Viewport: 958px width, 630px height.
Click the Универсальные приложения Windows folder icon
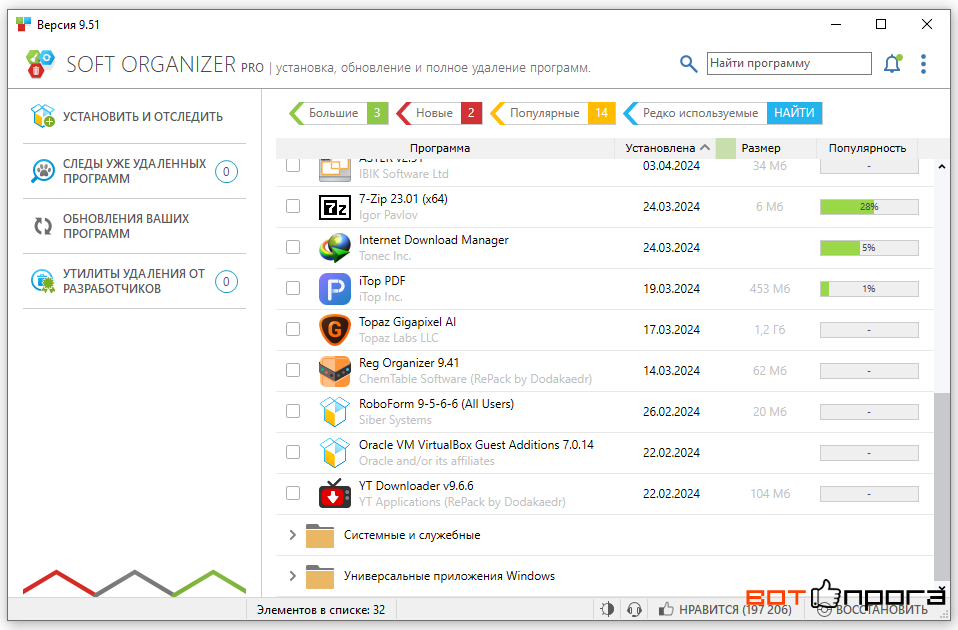(320, 576)
